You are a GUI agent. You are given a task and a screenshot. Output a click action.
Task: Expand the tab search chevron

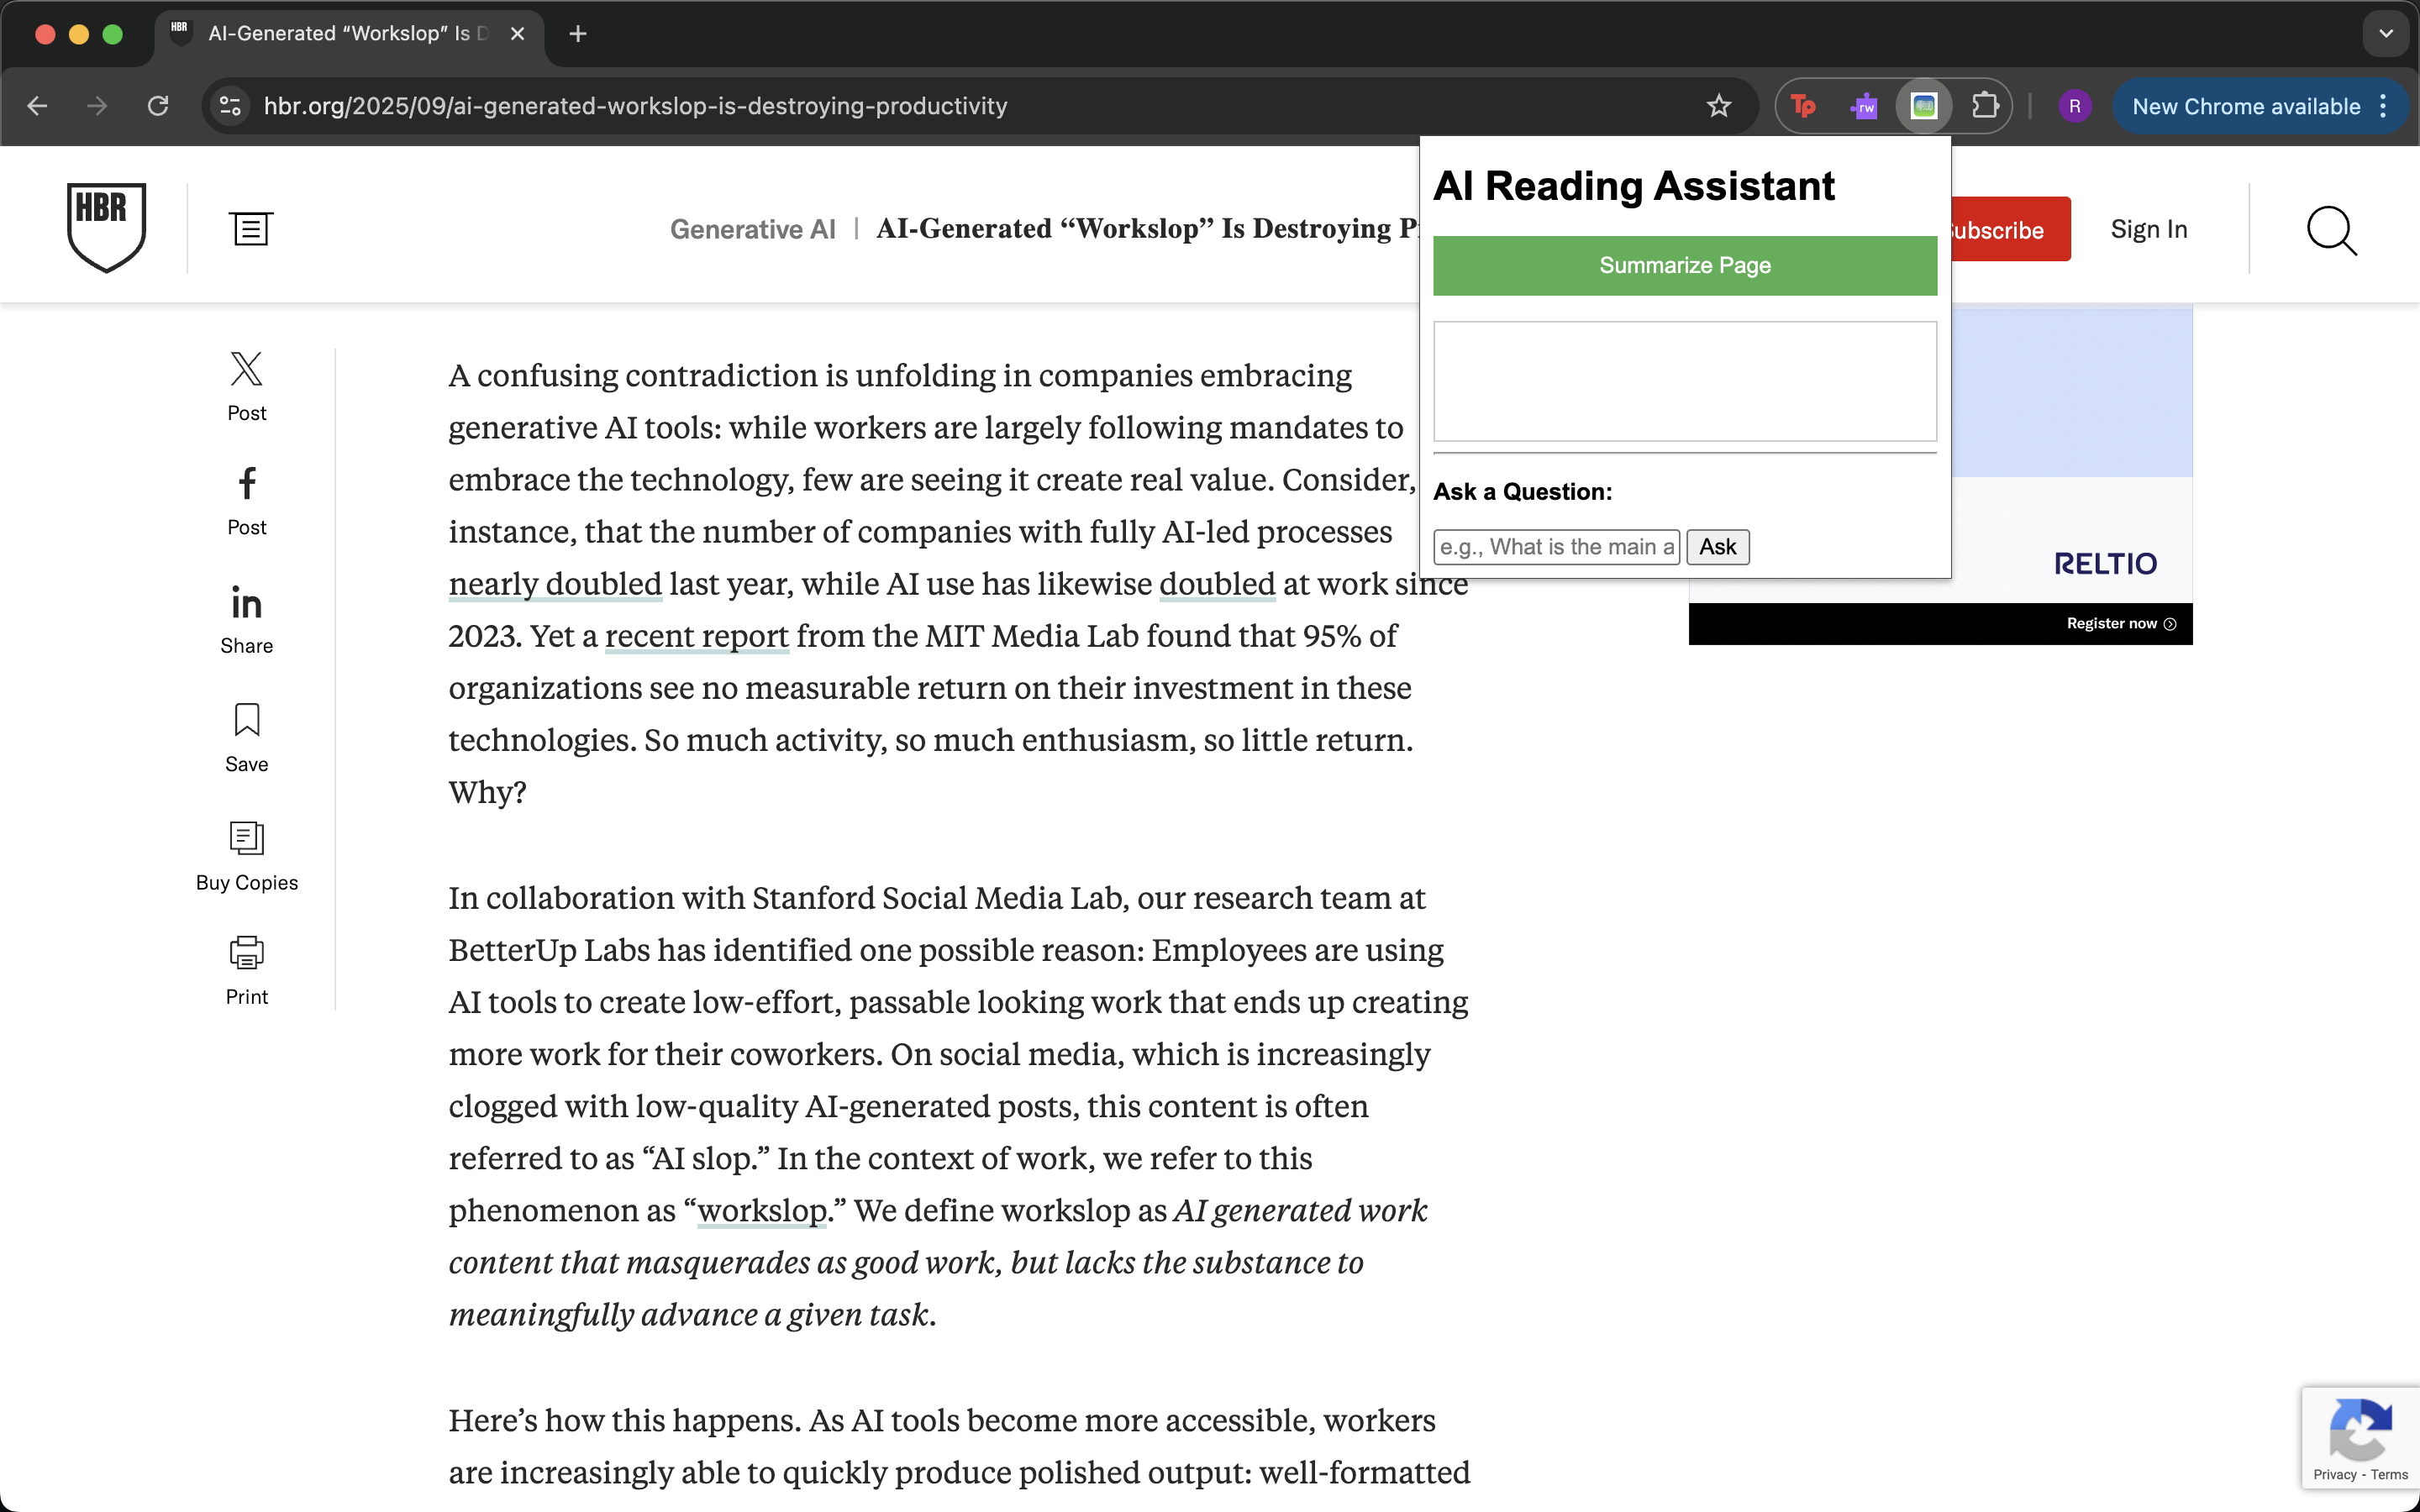pyautogui.click(x=2386, y=34)
